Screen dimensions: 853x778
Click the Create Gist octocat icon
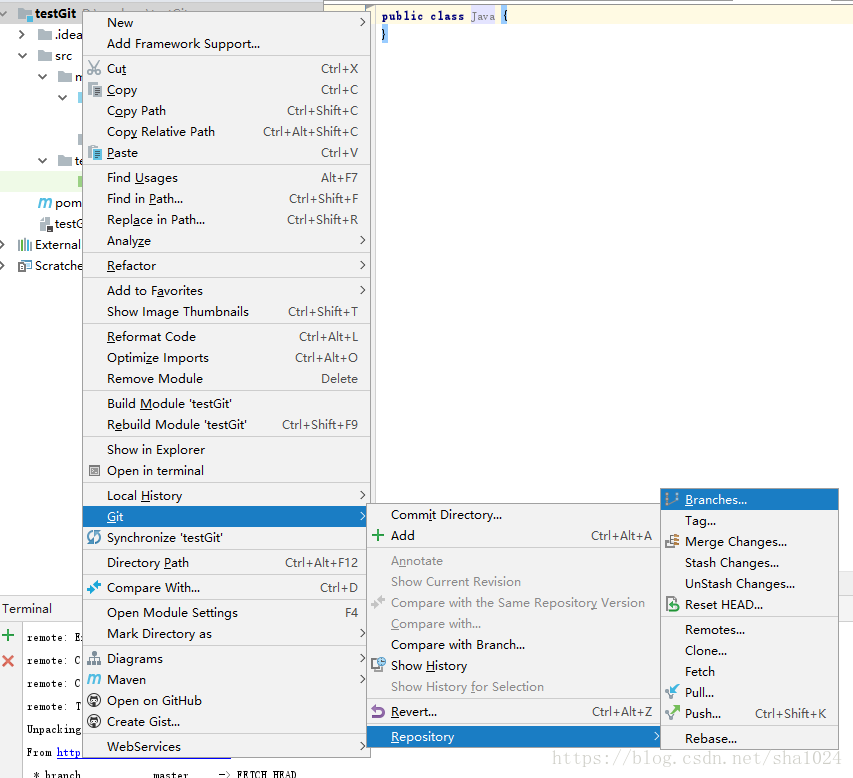[x=94, y=721]
